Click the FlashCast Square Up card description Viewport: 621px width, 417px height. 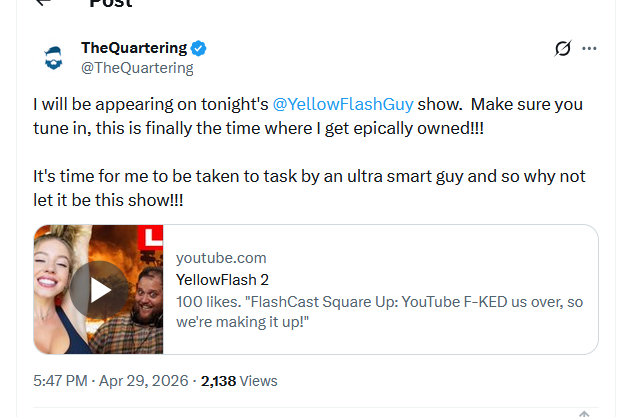click(x=379, y=312)
